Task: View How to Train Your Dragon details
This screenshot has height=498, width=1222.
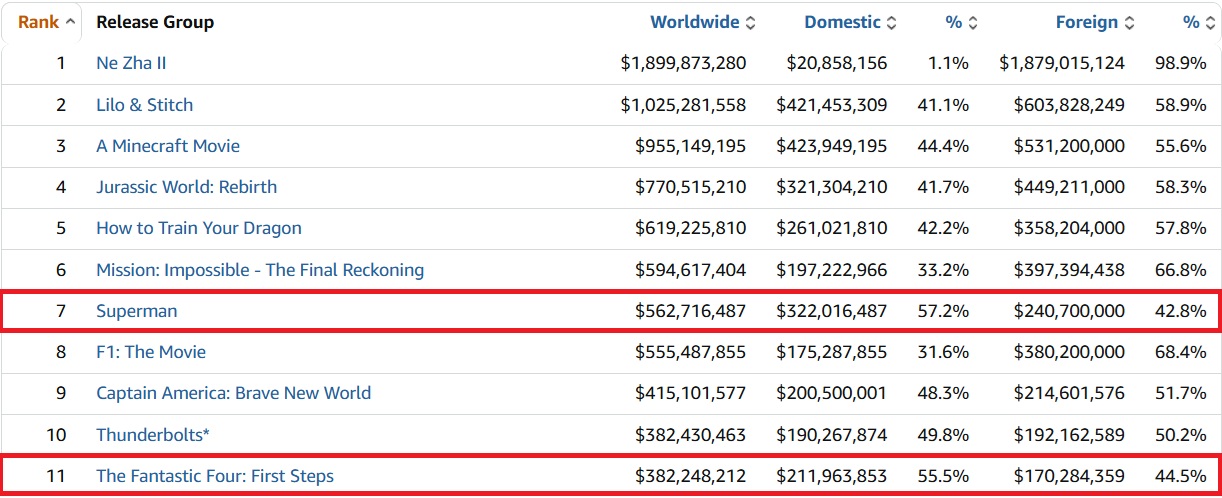Action: click(x=198, y=228)
